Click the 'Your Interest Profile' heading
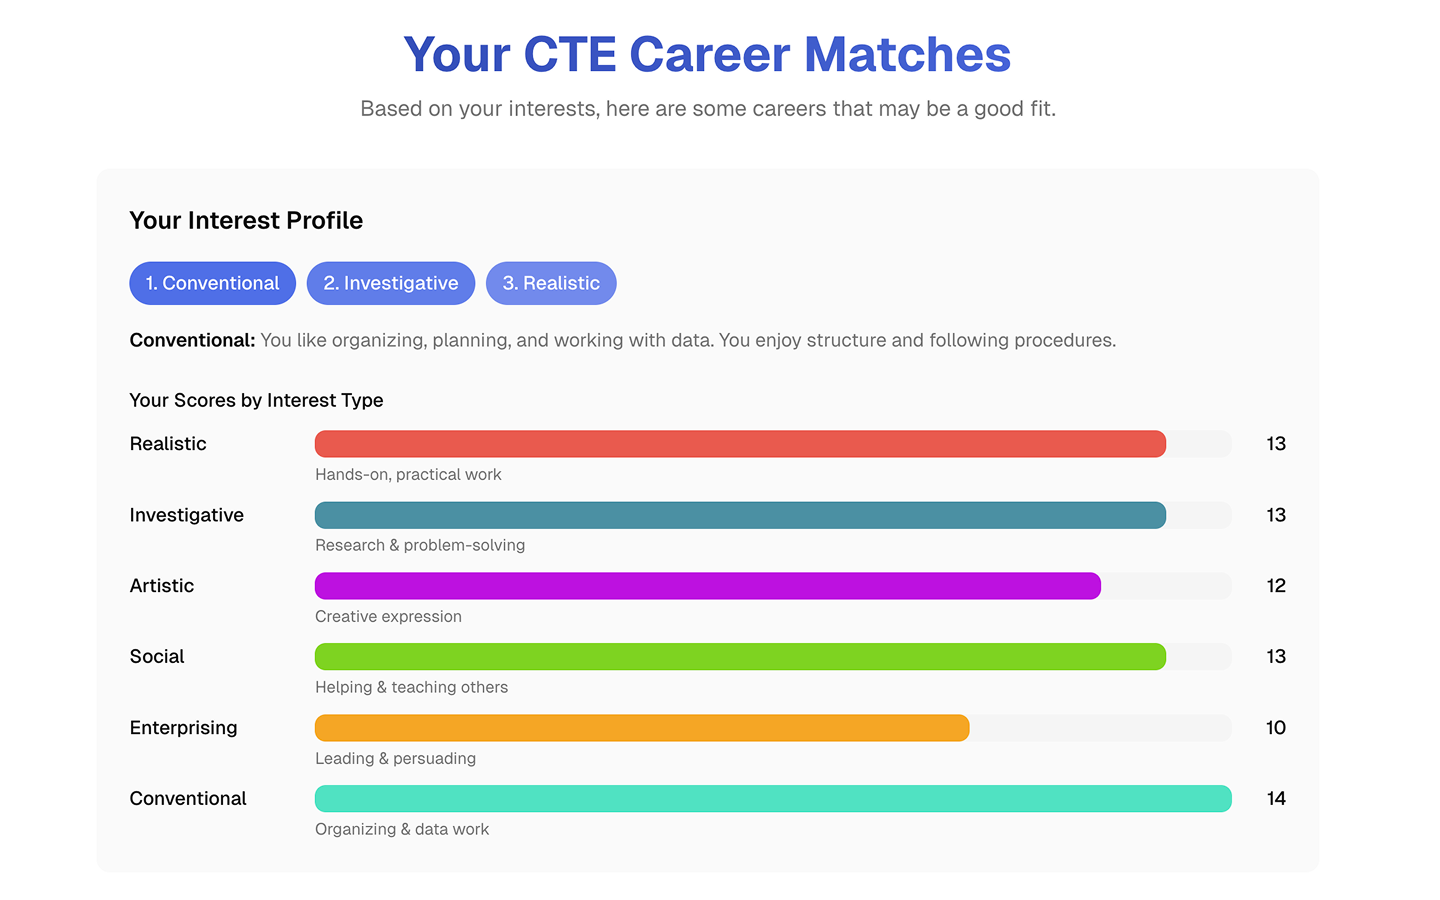The height and width of the screenshot is (900, 1440). click(246, 220)
